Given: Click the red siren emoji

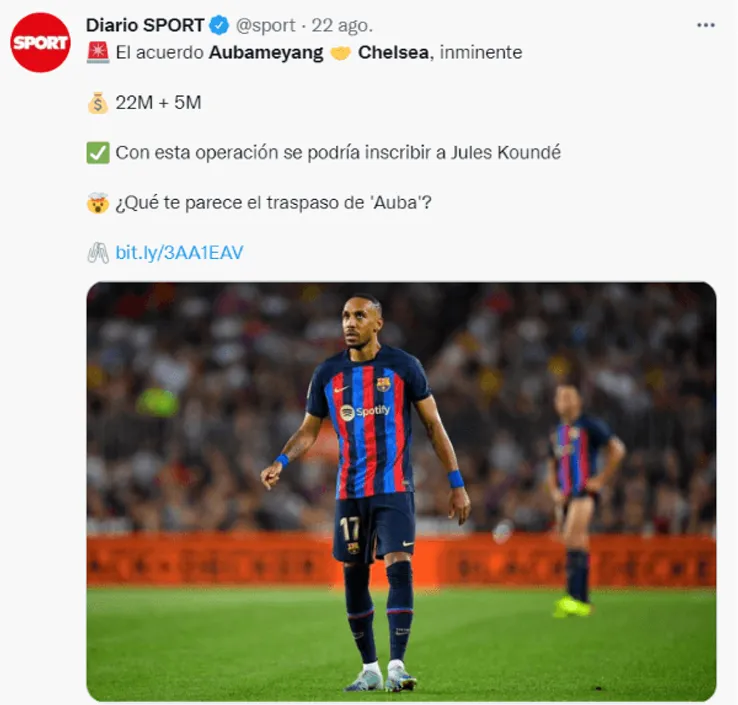Looking at the screenshot, I should (x=98, y=52).
